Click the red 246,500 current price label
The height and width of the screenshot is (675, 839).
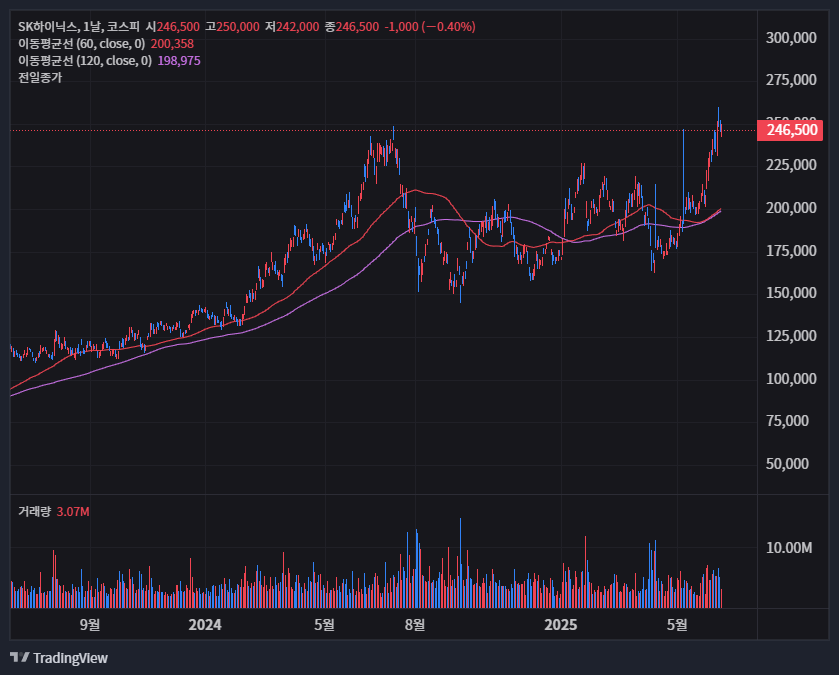coord(790,130)
